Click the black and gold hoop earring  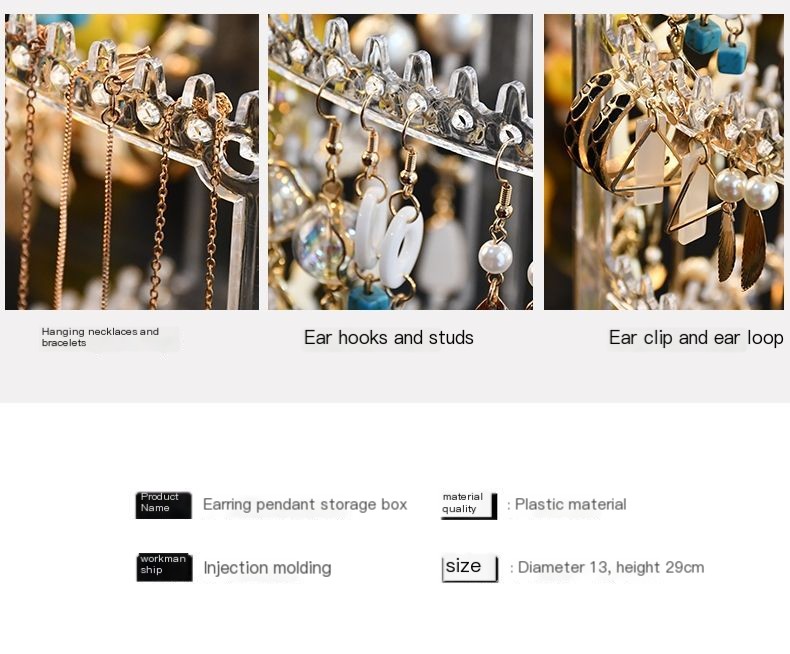click(x=596, y=130)
